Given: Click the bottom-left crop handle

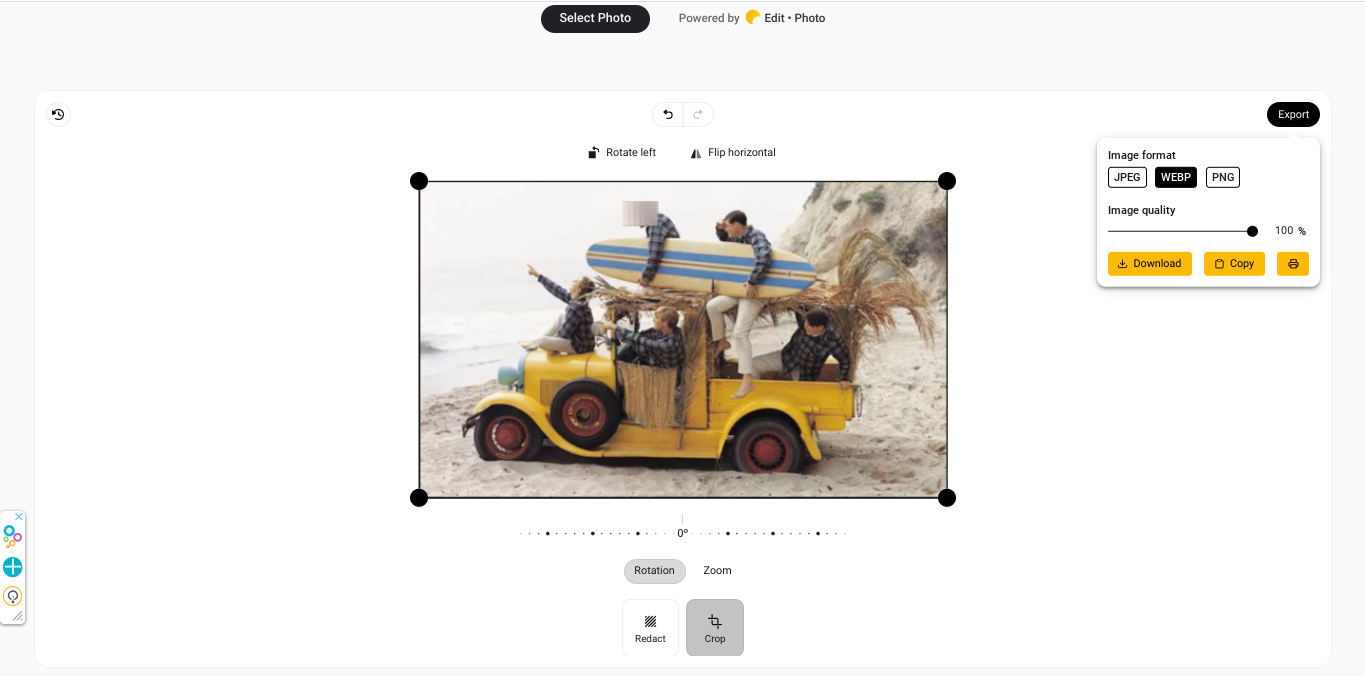Looking at the screenshot, I should click(419, 498).
